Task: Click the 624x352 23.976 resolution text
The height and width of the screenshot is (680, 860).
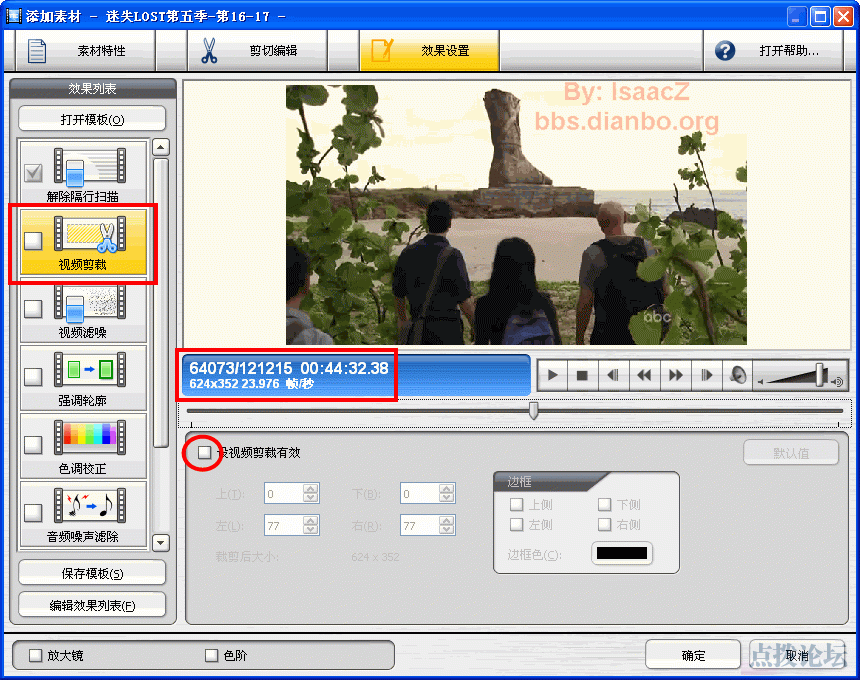Action: [x=251, y=384]
